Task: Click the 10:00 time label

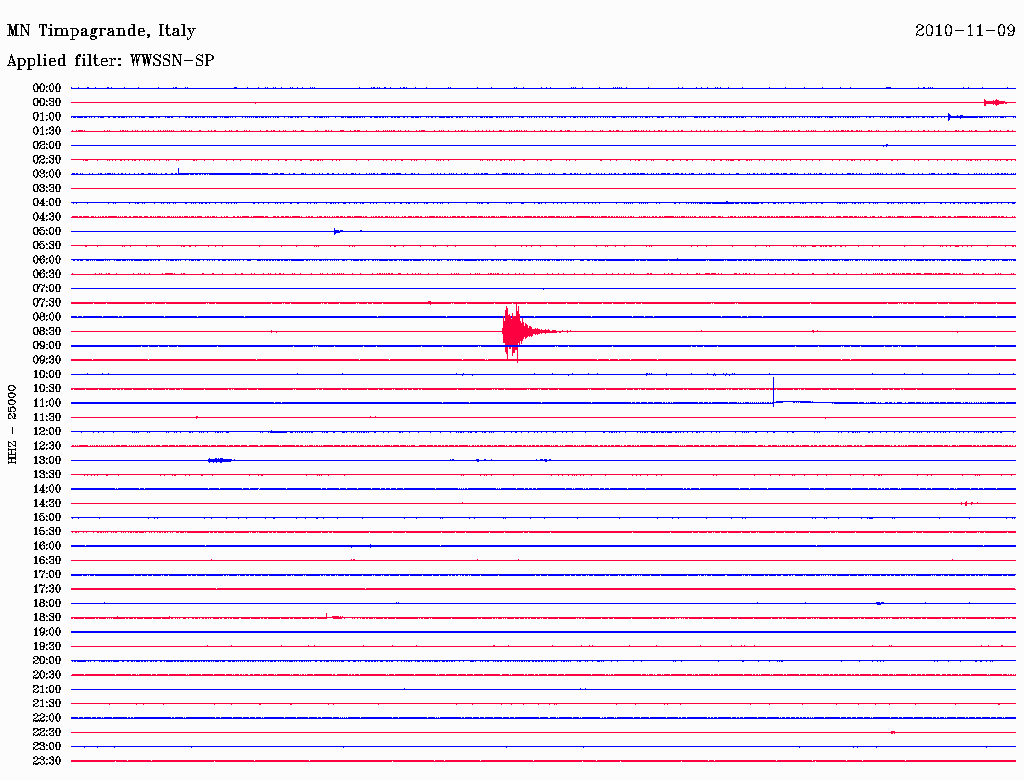Action: 47,374
